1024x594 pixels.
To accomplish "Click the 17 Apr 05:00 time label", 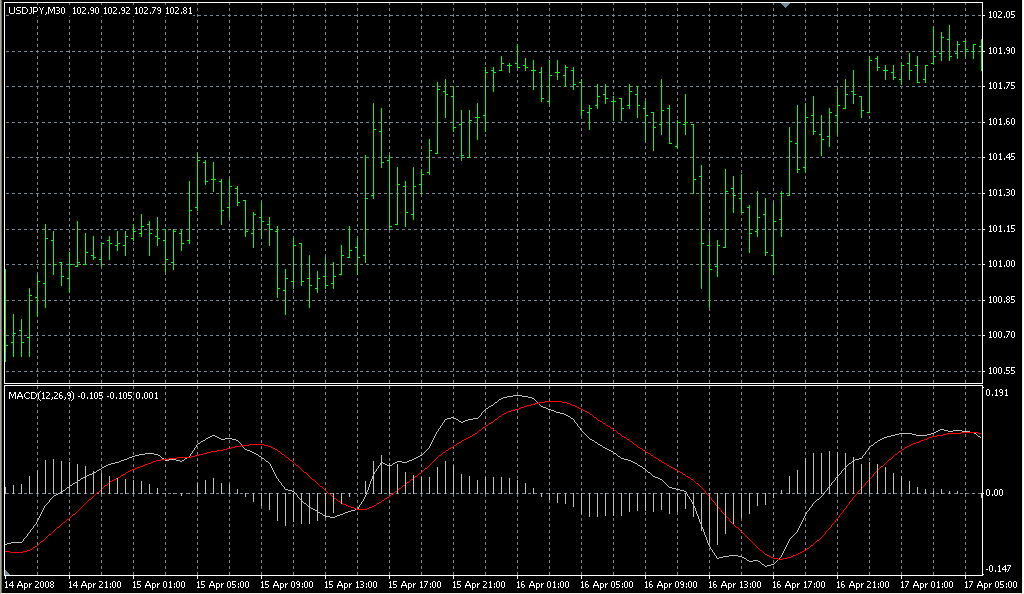I will pos(991,584).
